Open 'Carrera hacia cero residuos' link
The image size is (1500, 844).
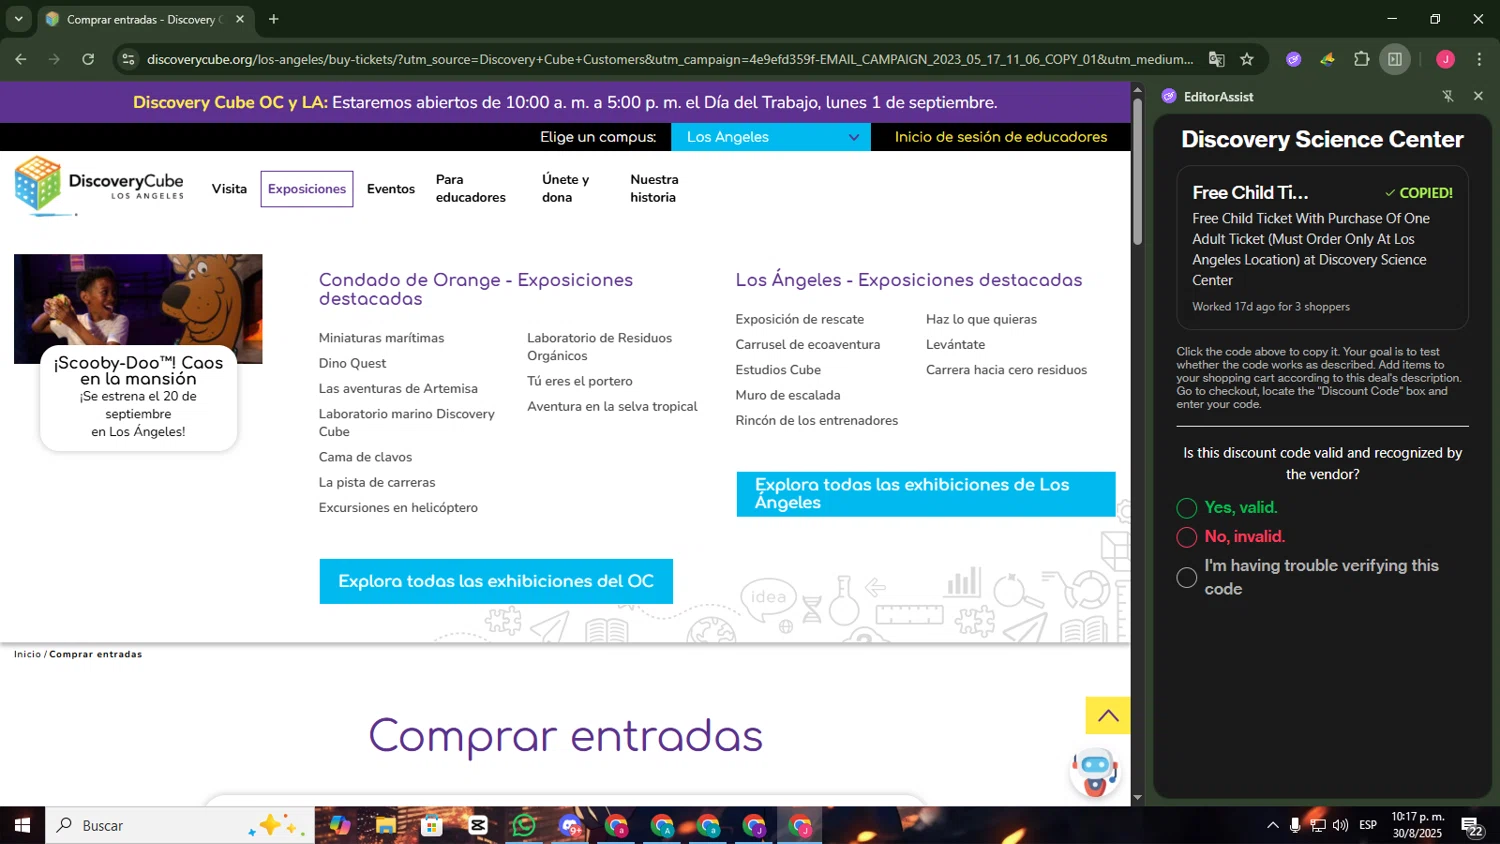pos(1006,370)
